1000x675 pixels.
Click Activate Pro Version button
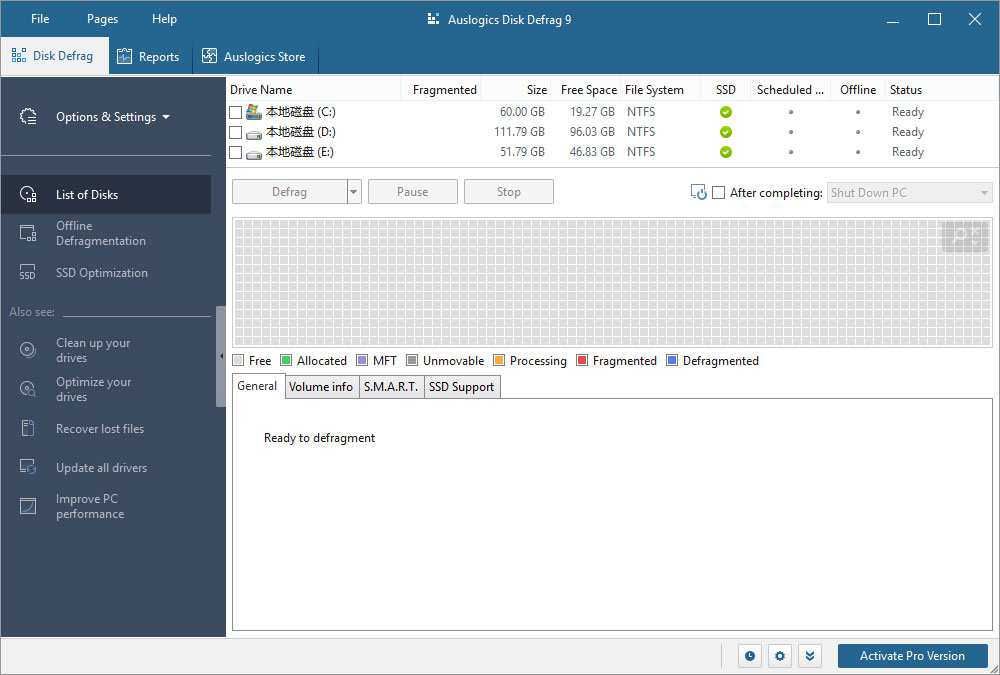pyautogui.click(x=912, y=656)
